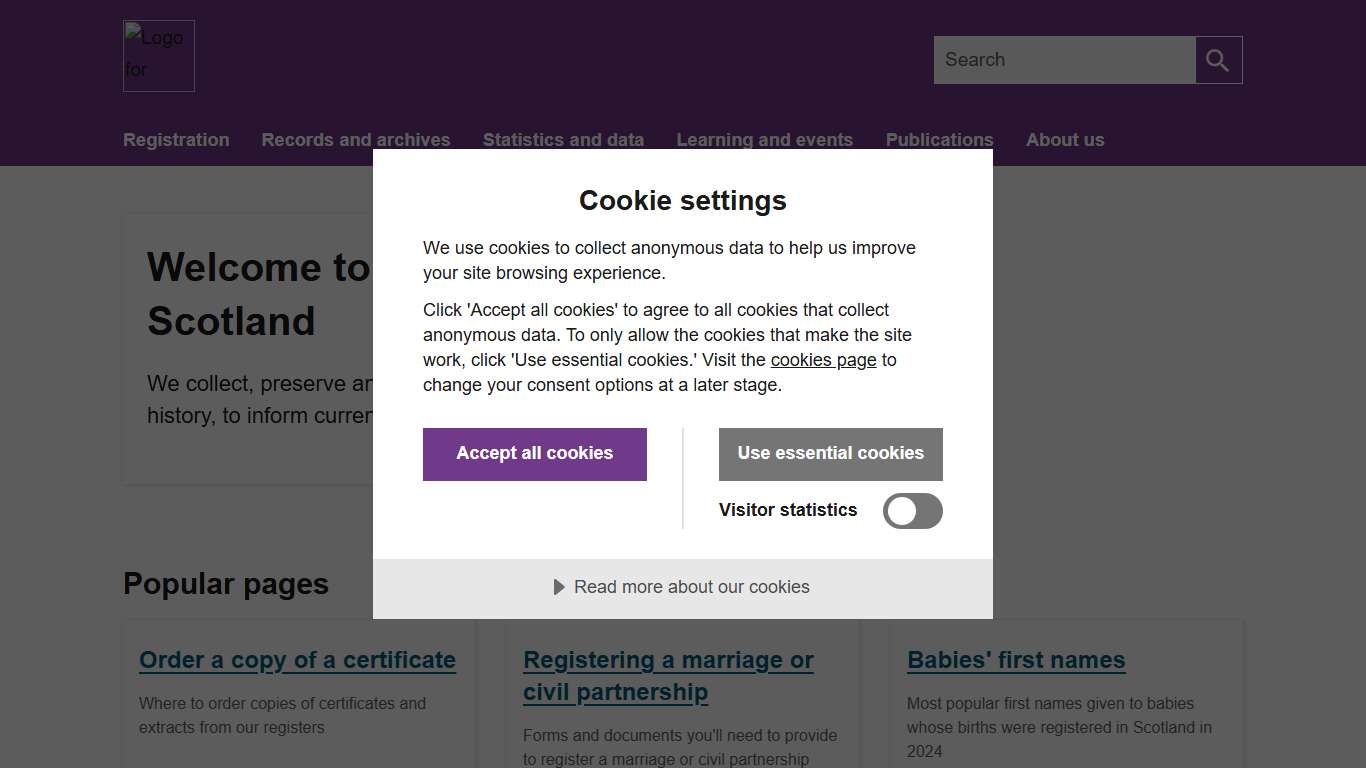
Task: Click into the Search field
Action: (1064, 60)
